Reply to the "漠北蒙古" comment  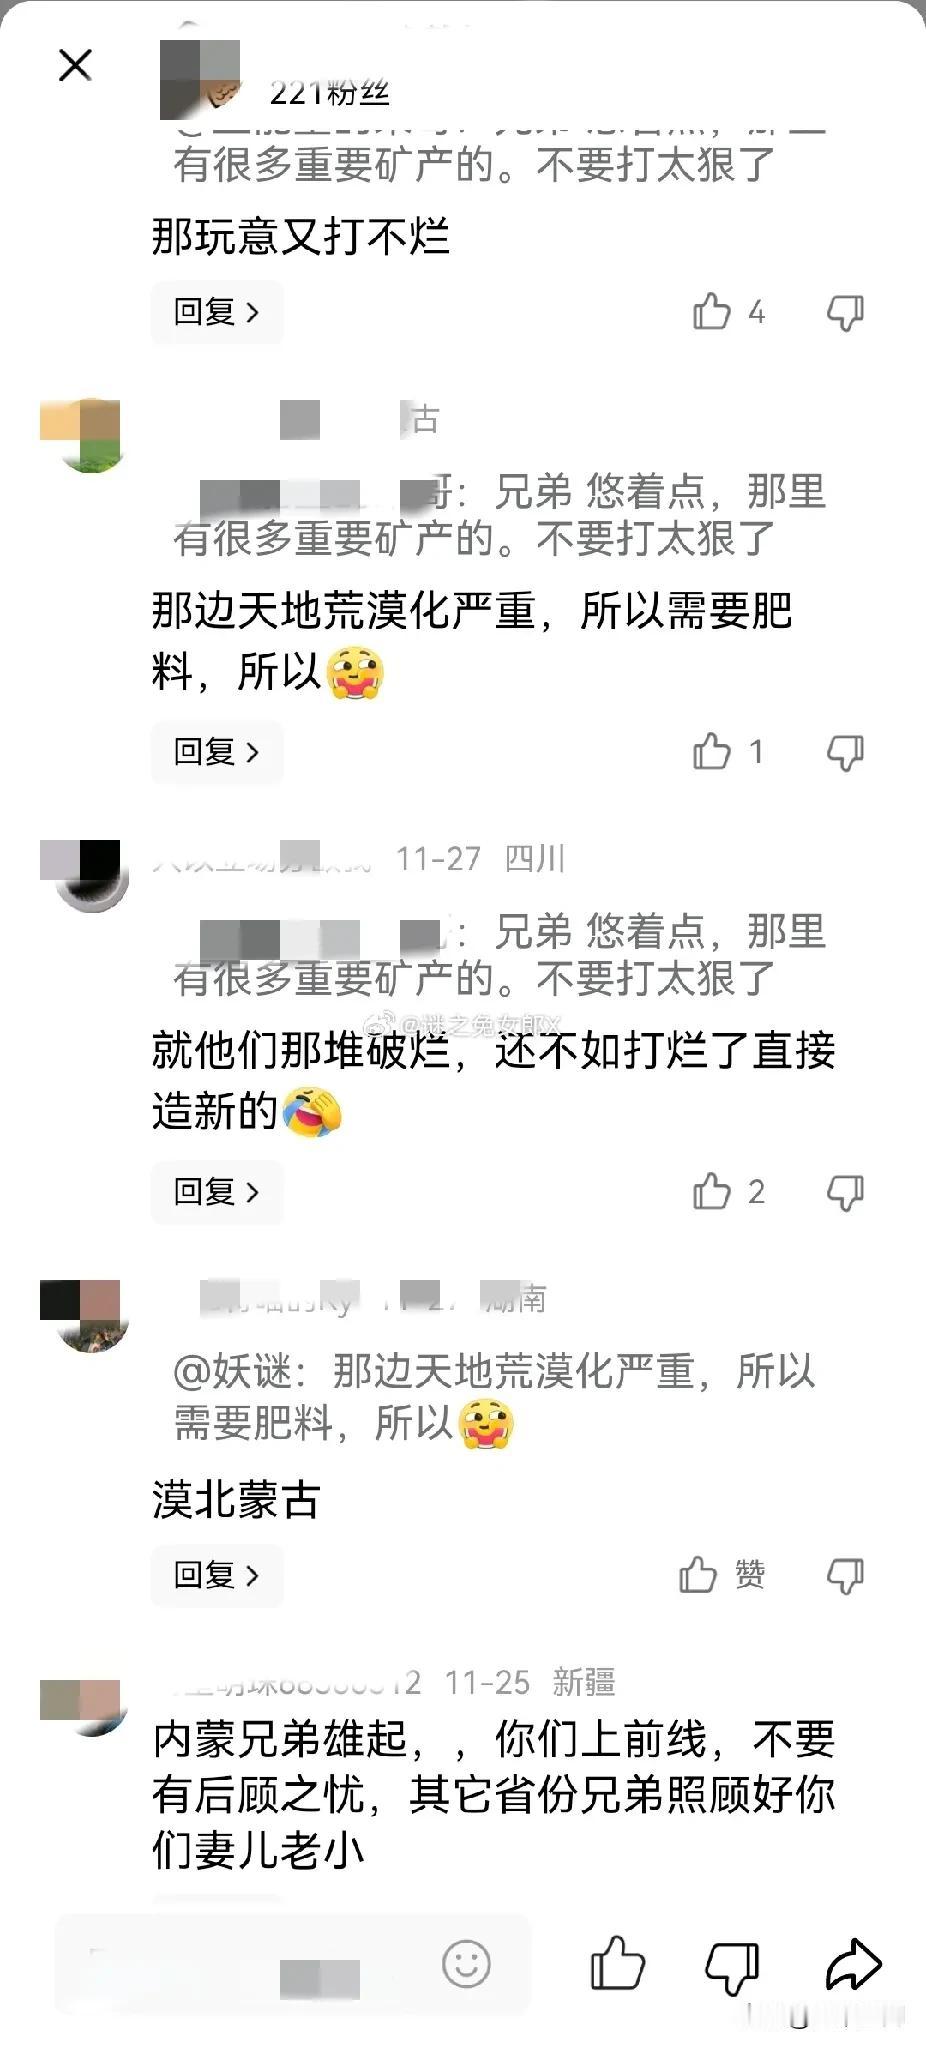click(217, 1575)
